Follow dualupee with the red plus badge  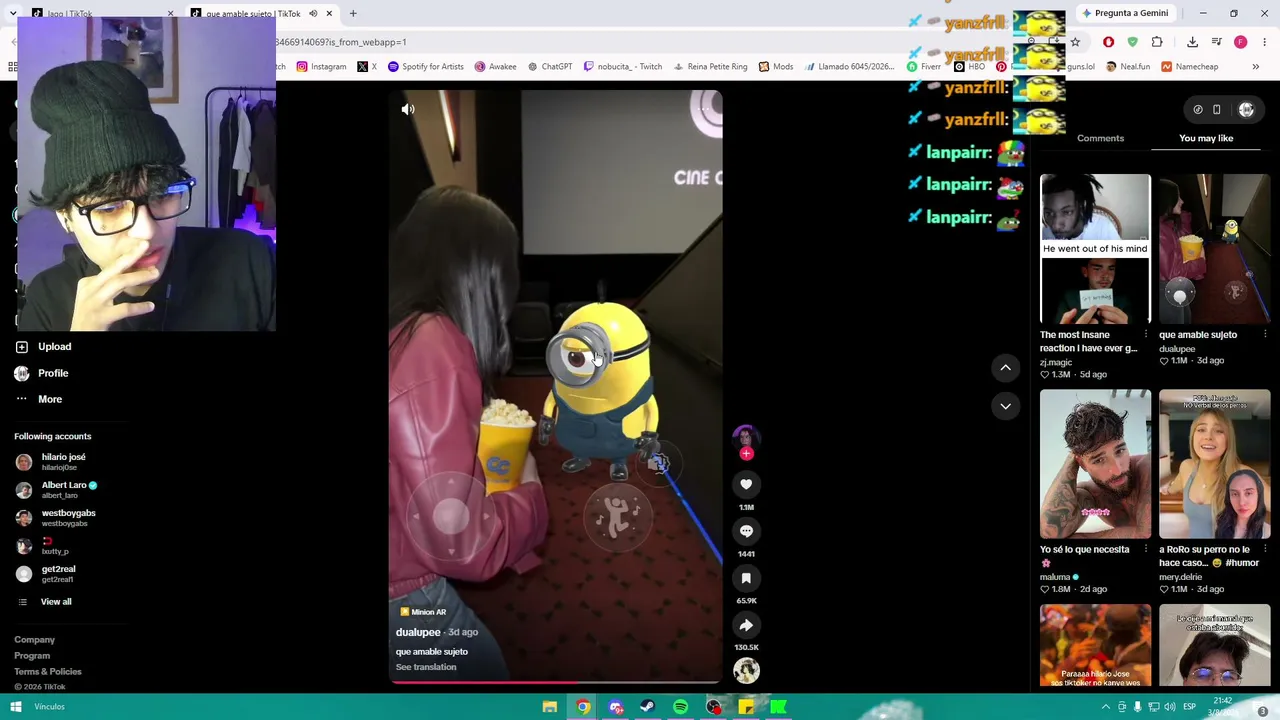(x=746, y=454)
